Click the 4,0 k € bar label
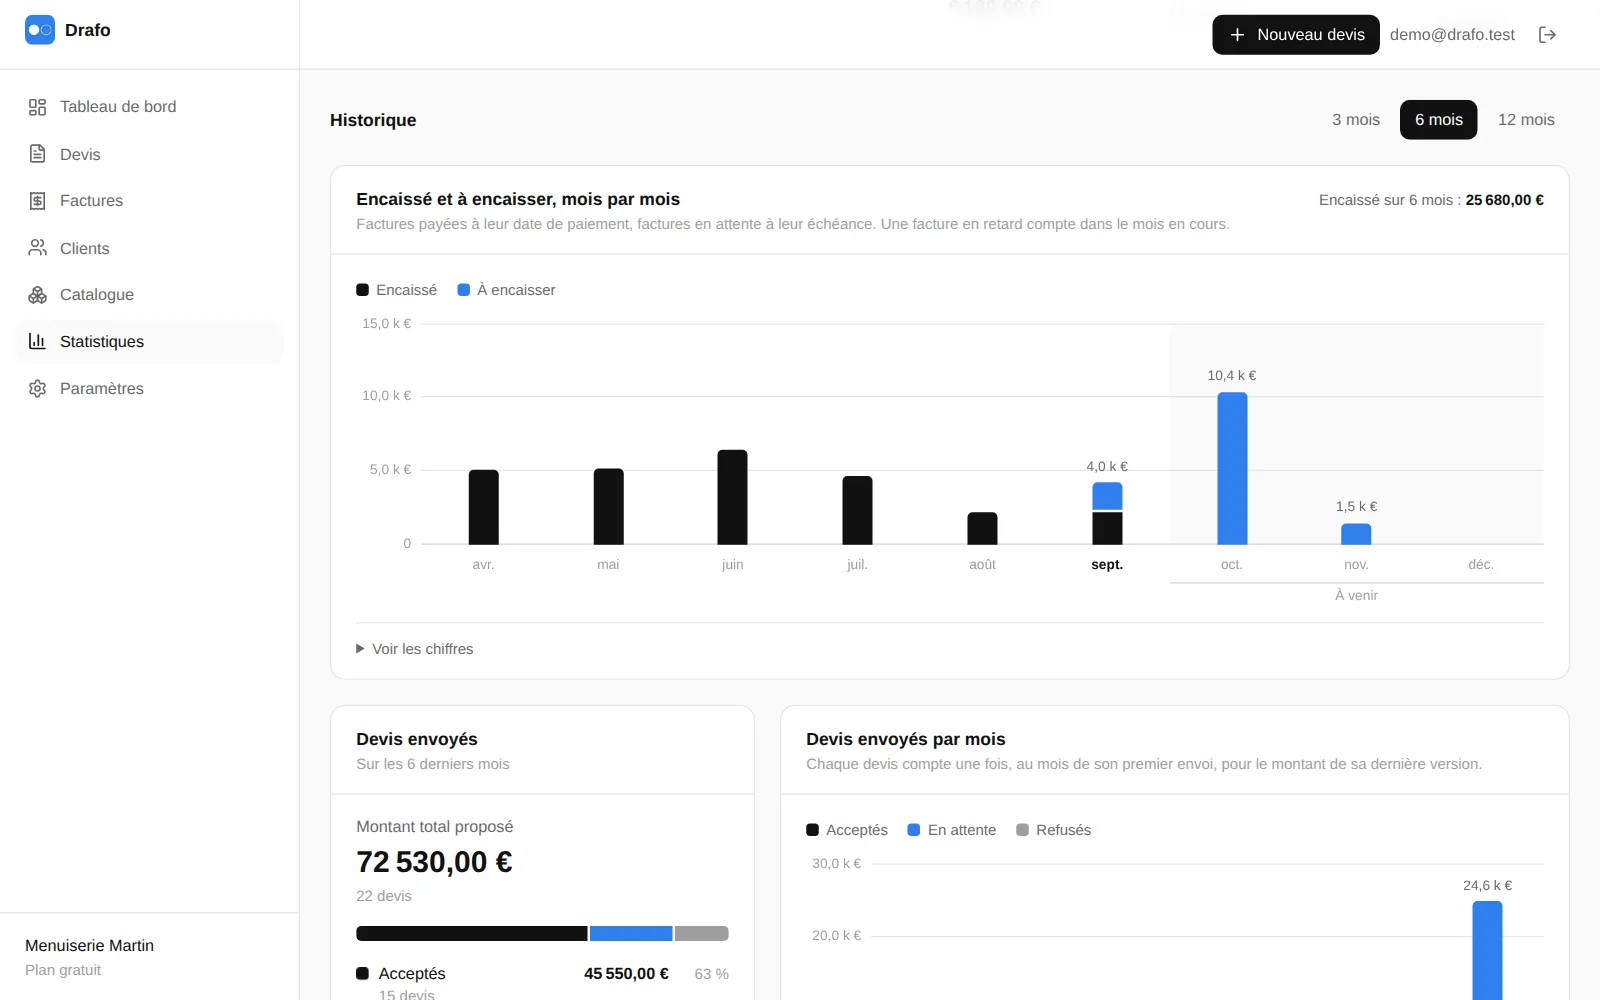 tap(1107, 467)
